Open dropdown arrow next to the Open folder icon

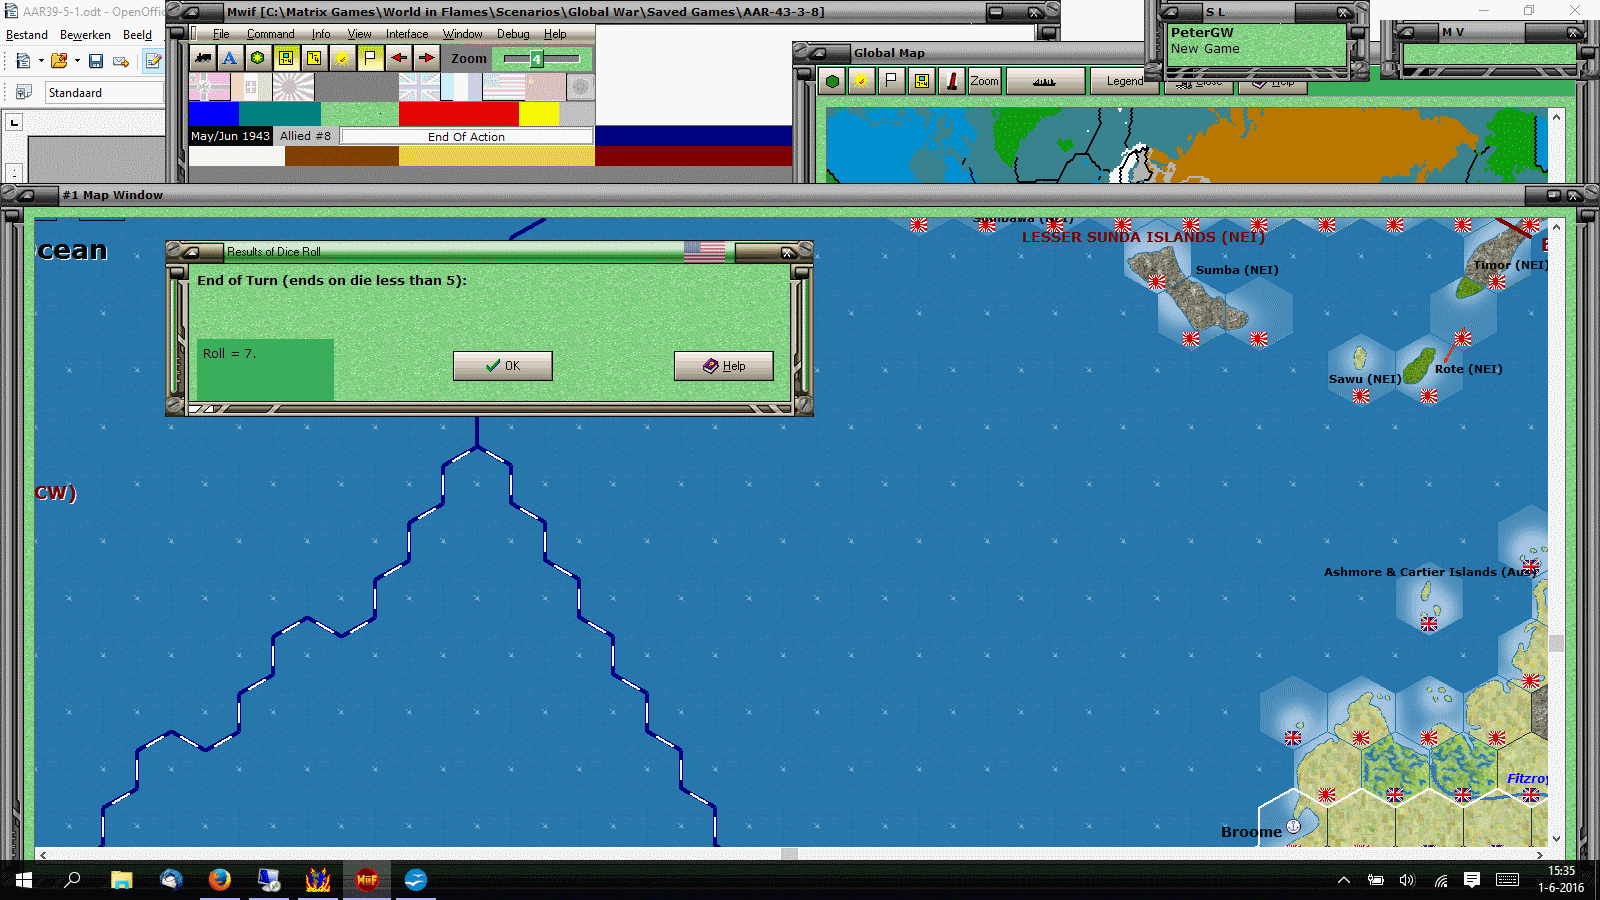[x=77, y=61]
